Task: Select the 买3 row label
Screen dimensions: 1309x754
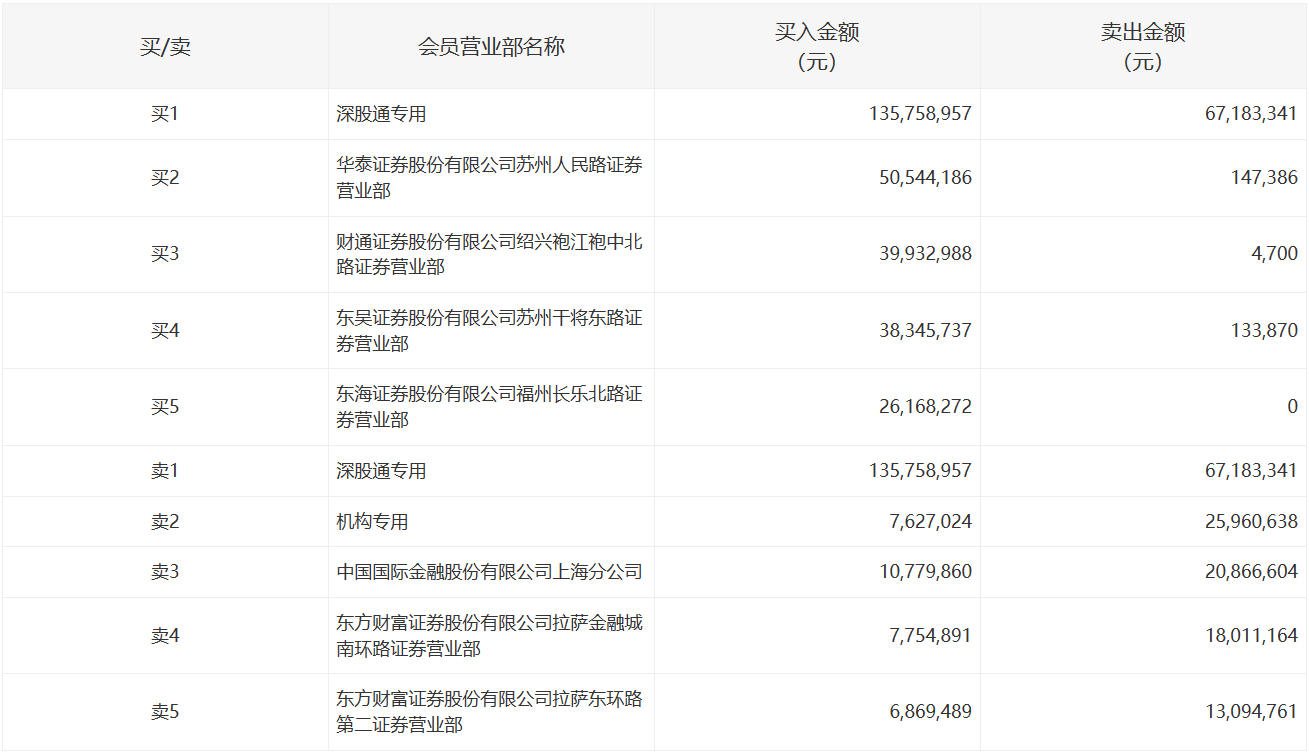Action: [165, 254]
